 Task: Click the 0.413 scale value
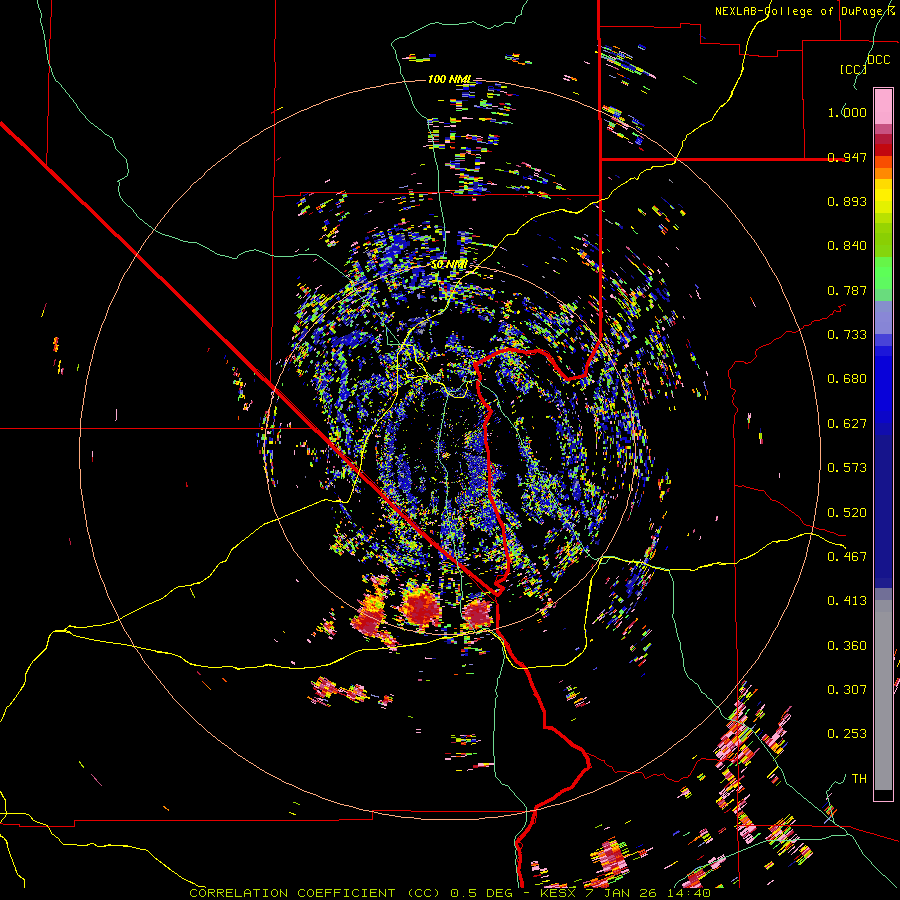pos(847,601)
